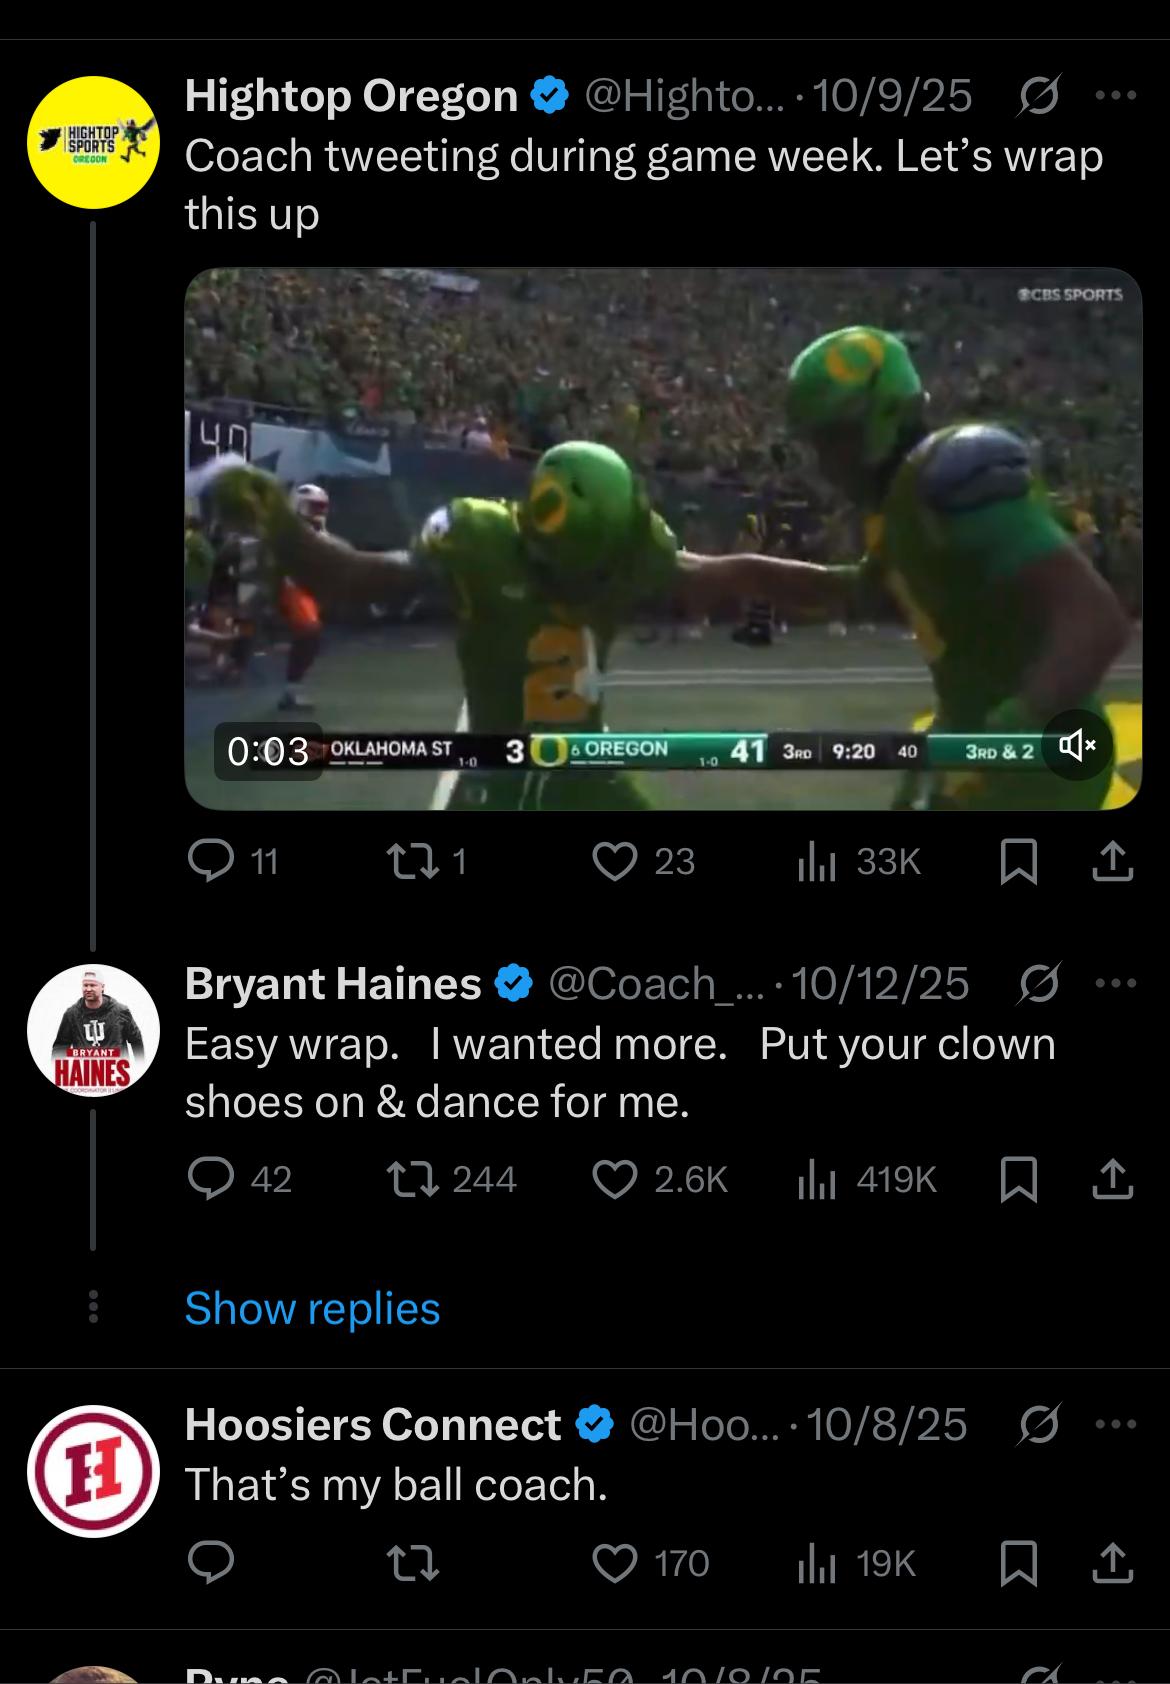
Task: Open more options on Hightop Oregon post
Action: [1116, 96]
